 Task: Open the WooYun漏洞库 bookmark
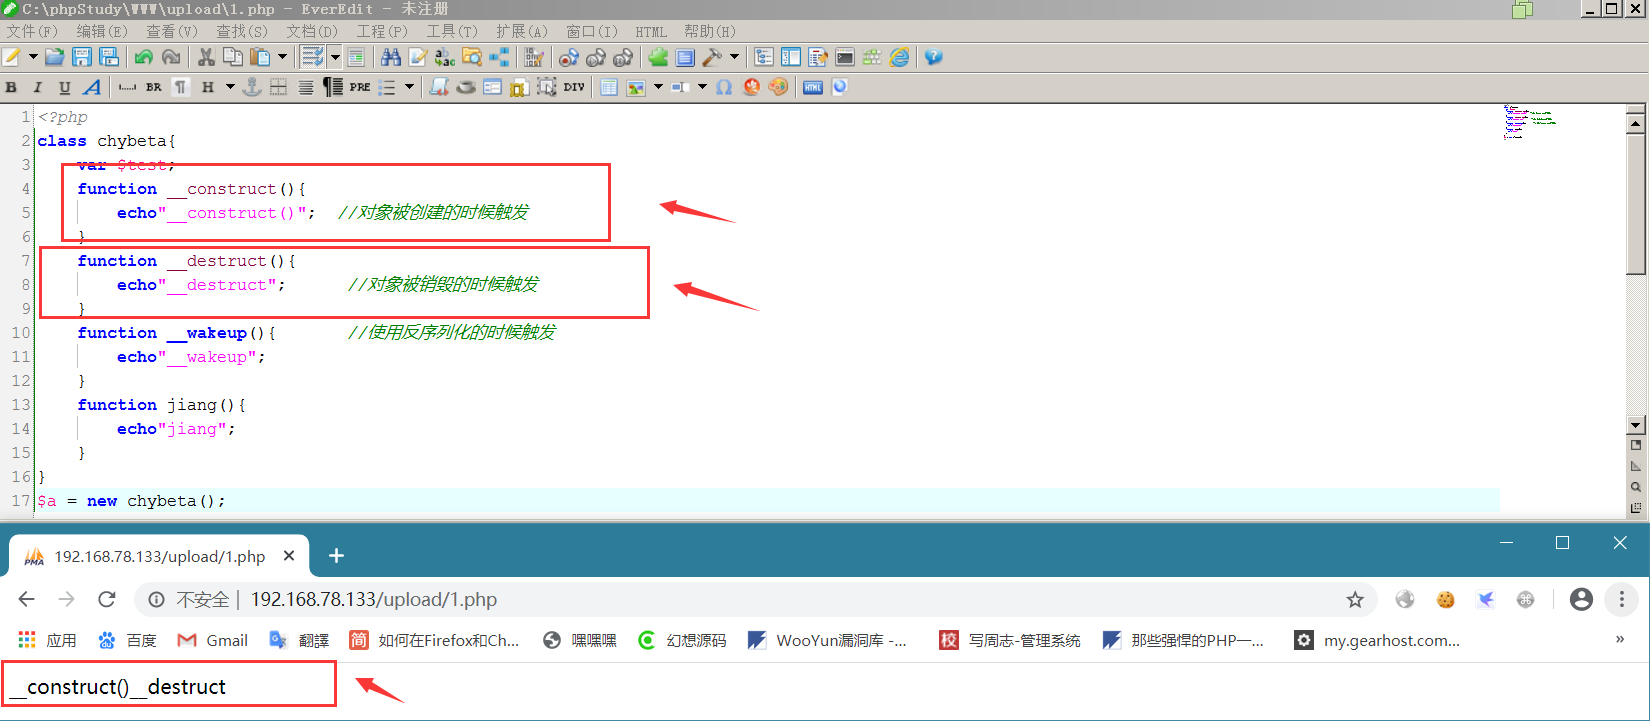click(828, 640)
